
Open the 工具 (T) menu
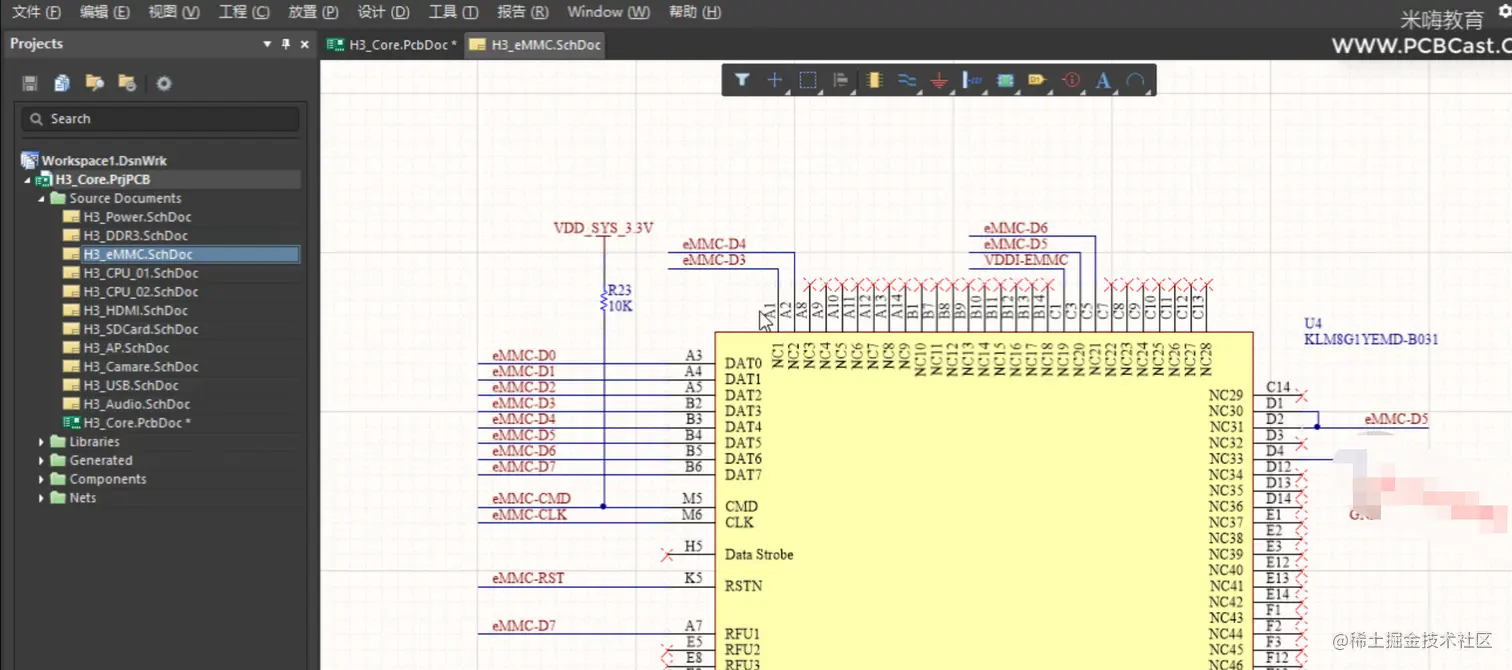(x=453, y=12)
